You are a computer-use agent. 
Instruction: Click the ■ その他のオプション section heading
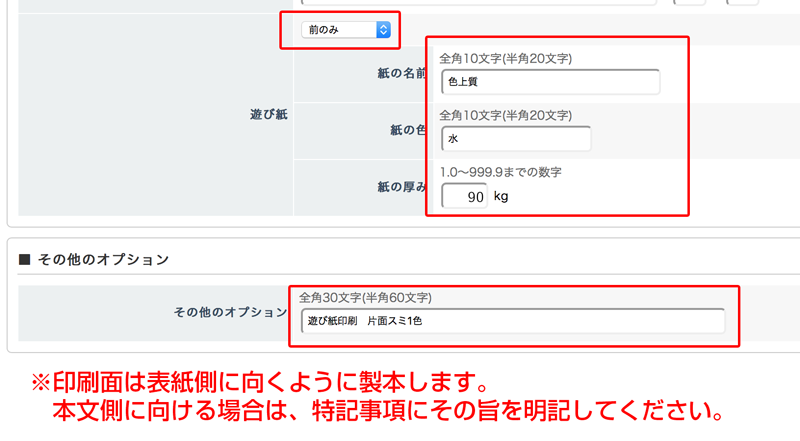coord(94,259)
